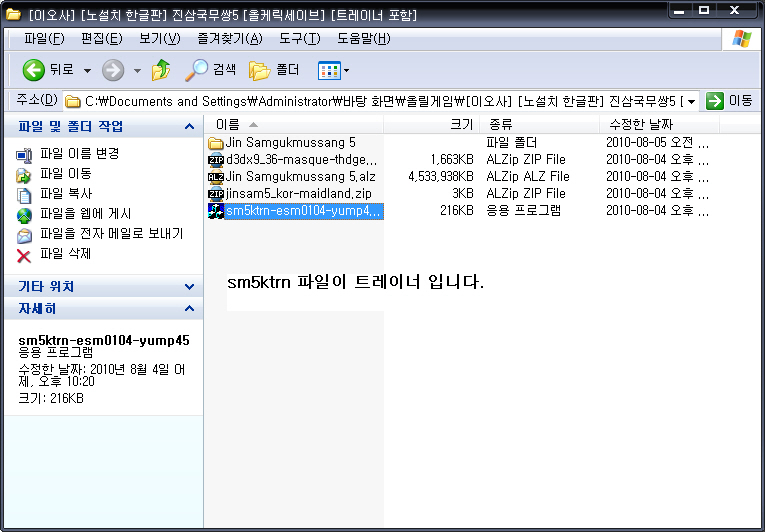Screen dimensions: 765x532
Task: Click 파일 이름 변경 rename link
Action: pyautogui.click(x=80, y=154)
